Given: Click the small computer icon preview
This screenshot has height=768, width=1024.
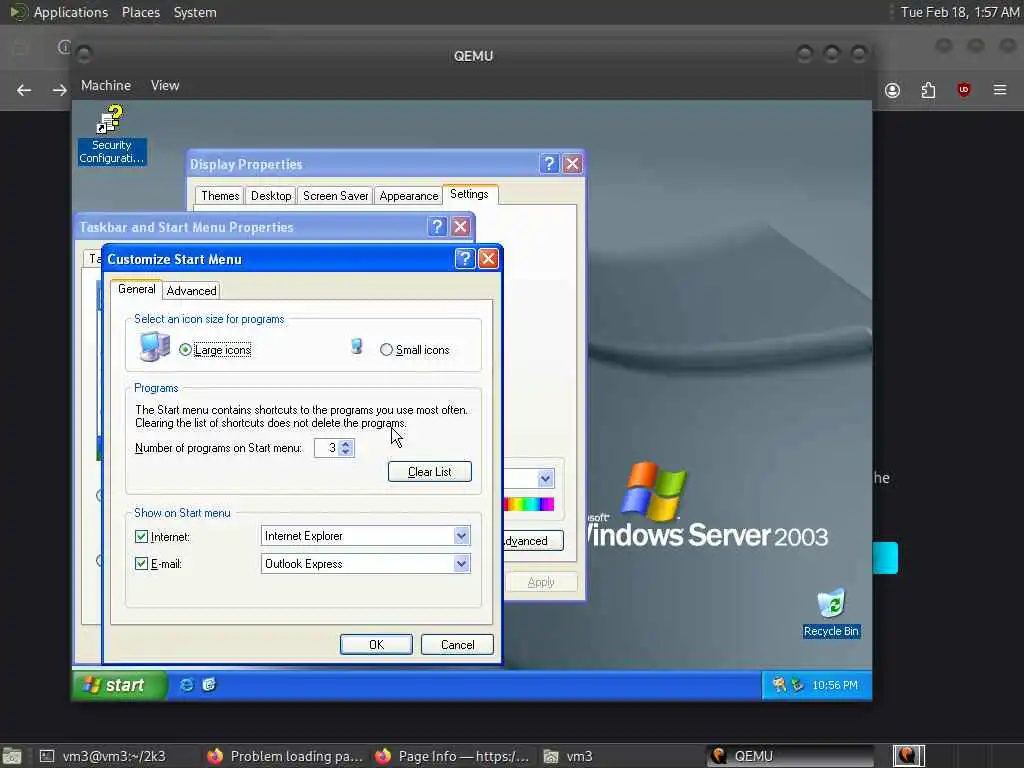Looking at the screenshot, I should (x=357, y=346).
